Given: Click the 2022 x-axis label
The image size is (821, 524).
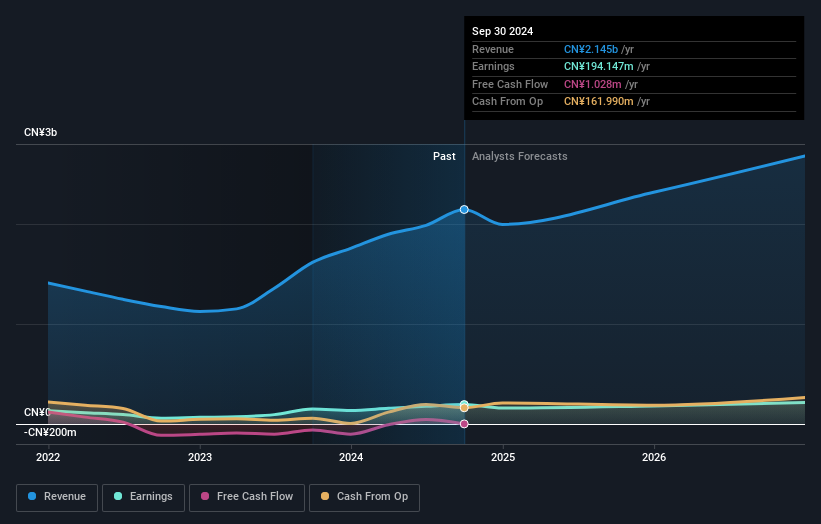Looking at the screenshot, I should tap(48, 457).
